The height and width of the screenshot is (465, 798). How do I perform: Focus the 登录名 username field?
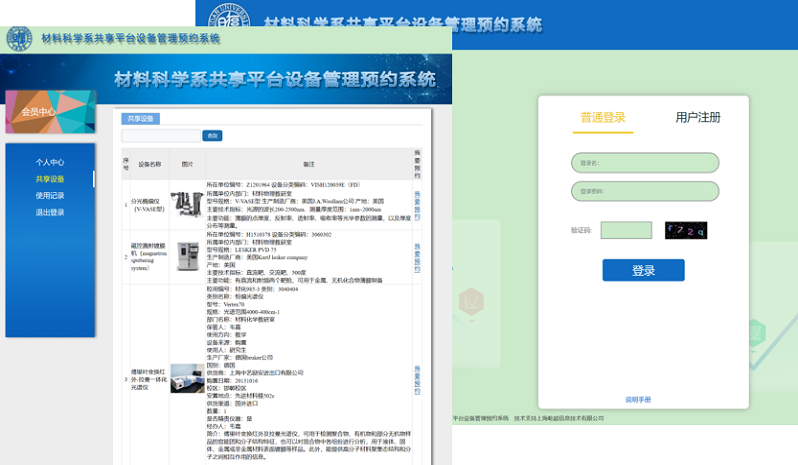click(645, 162)
